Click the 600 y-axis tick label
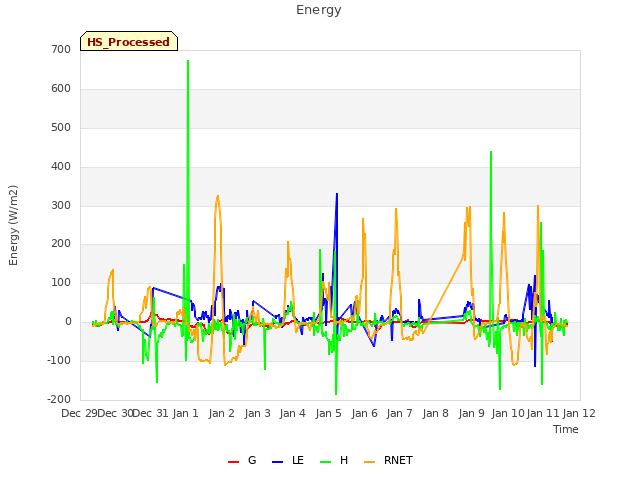 pos(61,89)
